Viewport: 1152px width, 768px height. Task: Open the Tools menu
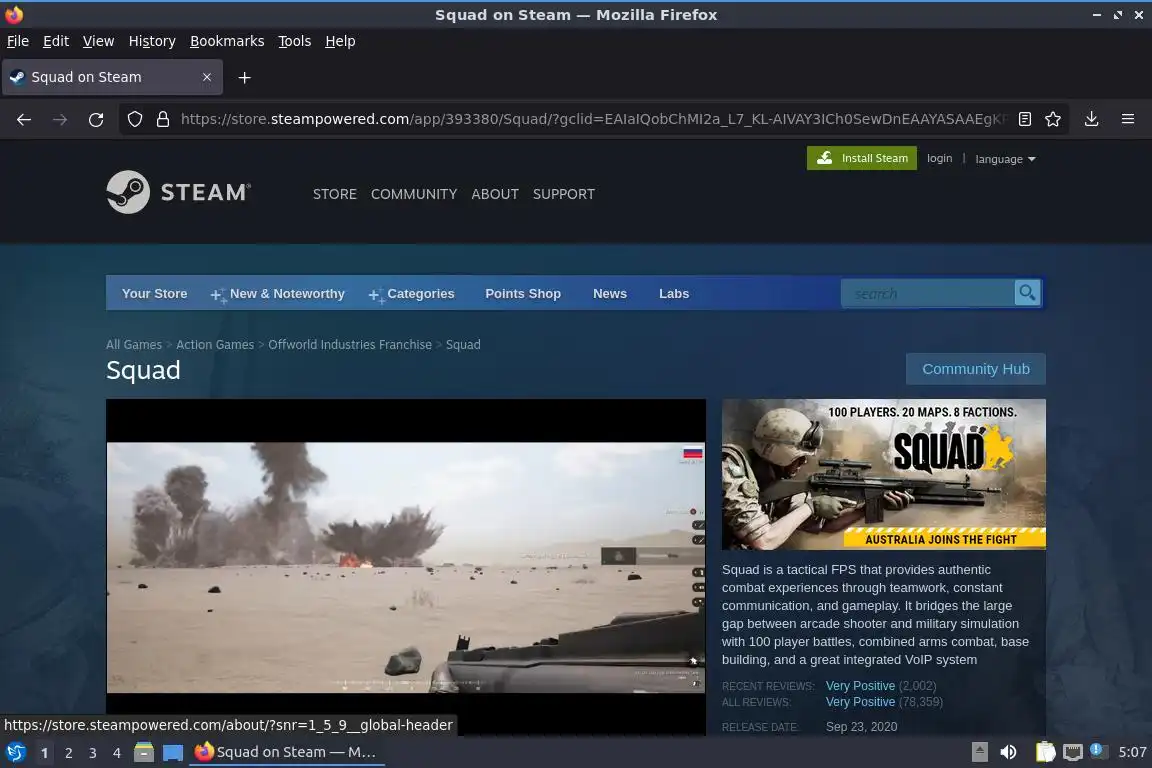295,41
